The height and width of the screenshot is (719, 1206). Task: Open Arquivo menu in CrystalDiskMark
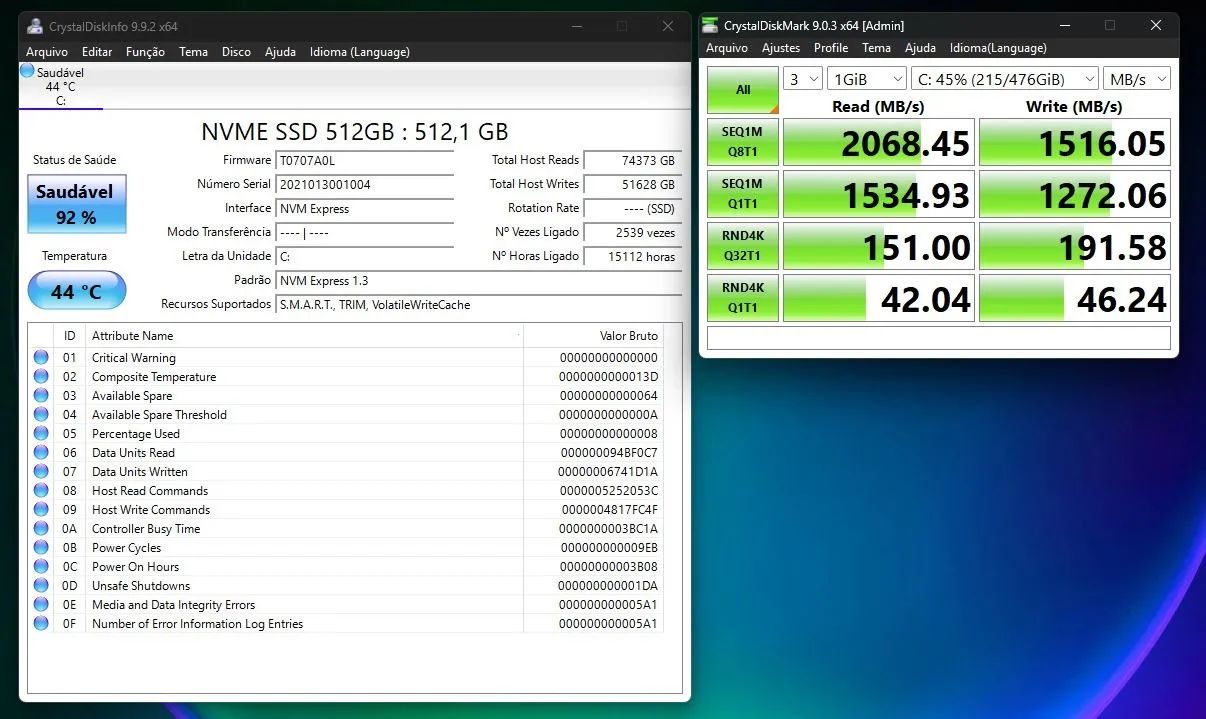pos(727,48)
